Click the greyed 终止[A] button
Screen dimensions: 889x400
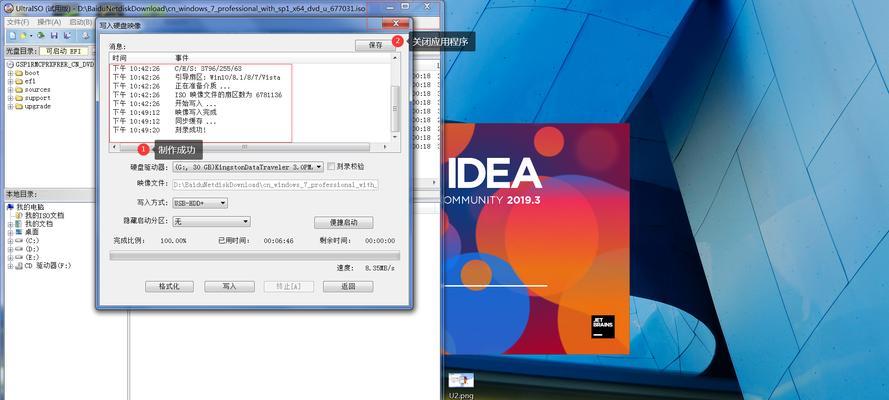[x=289, y=287]
